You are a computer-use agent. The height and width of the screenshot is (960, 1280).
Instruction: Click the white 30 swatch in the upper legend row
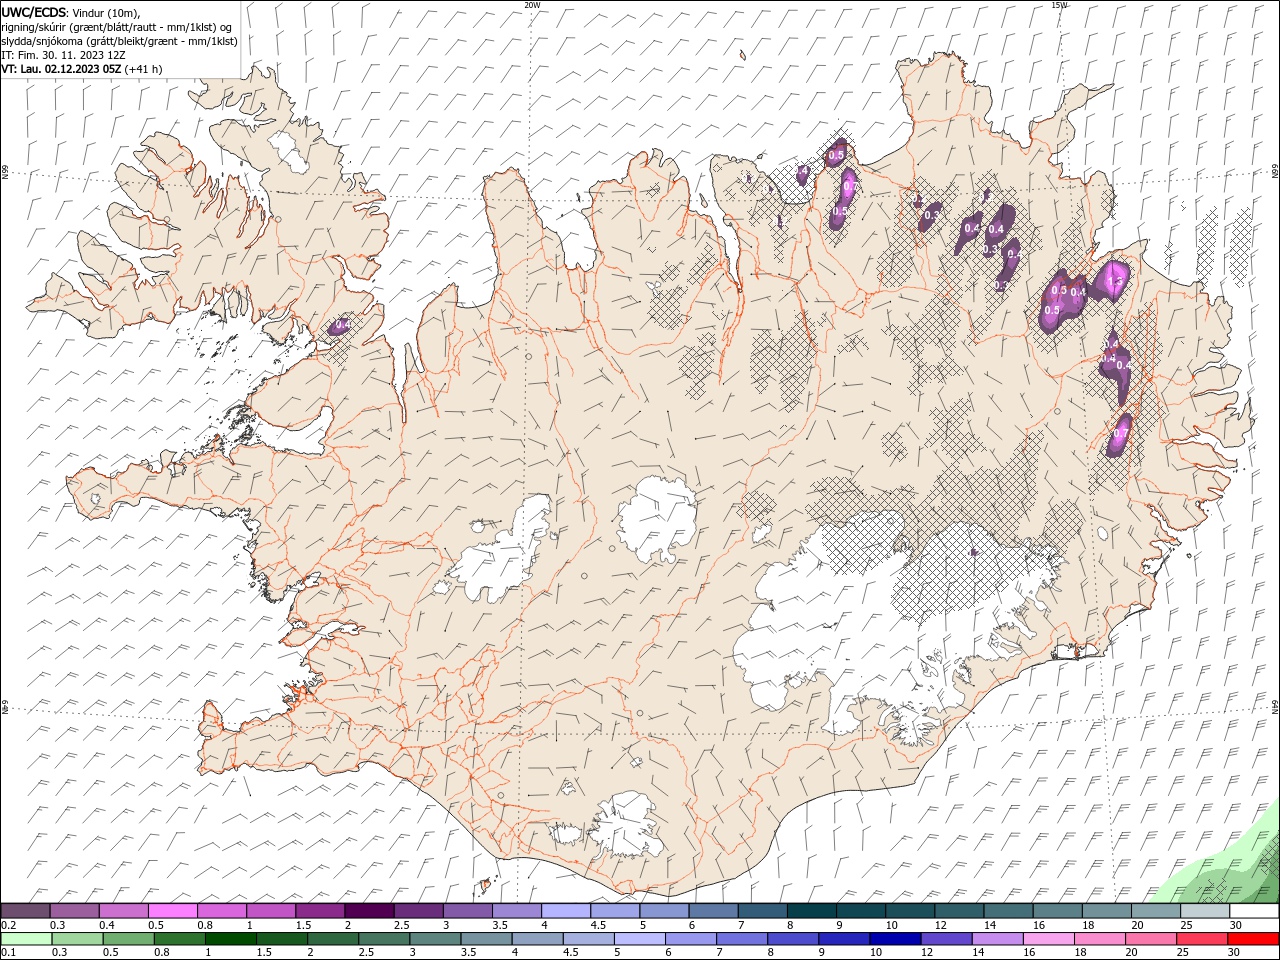[1254, 911]
